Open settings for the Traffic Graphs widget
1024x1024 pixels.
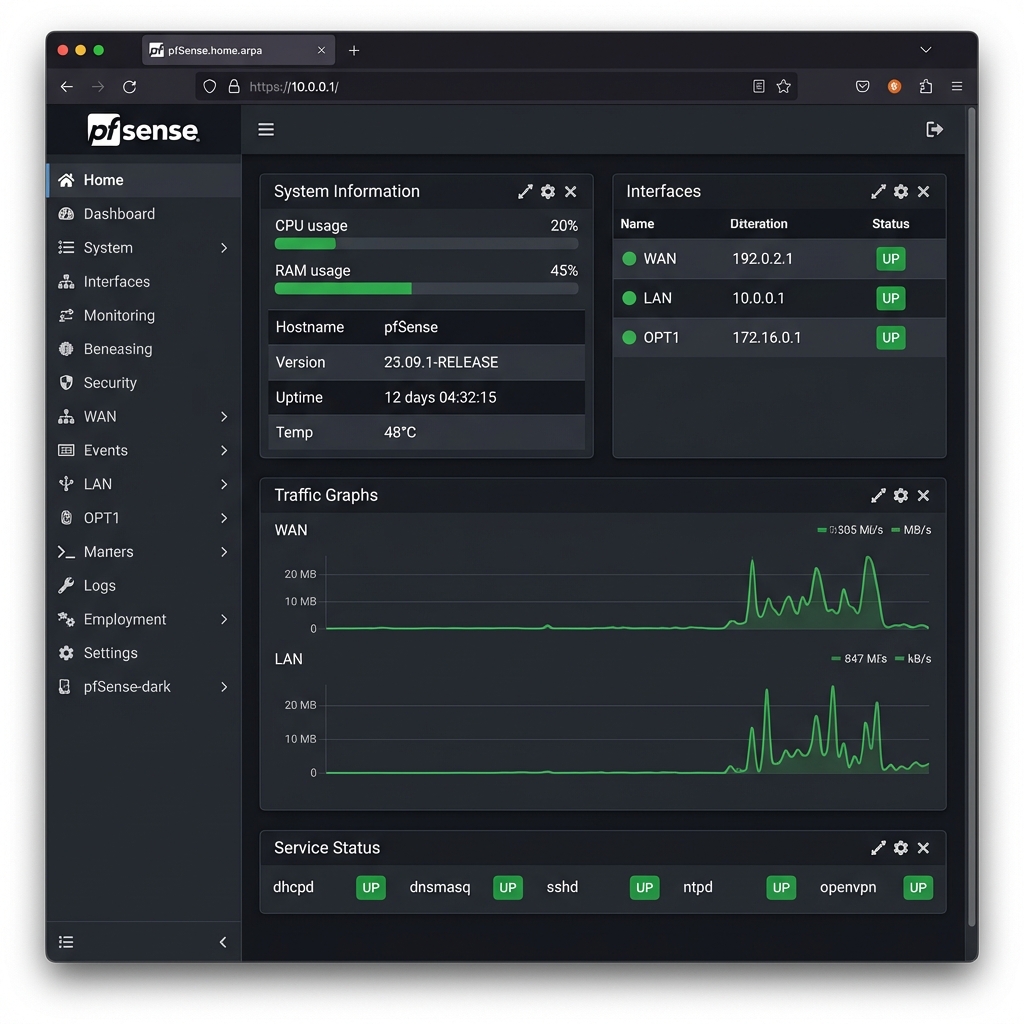point(900,495)
